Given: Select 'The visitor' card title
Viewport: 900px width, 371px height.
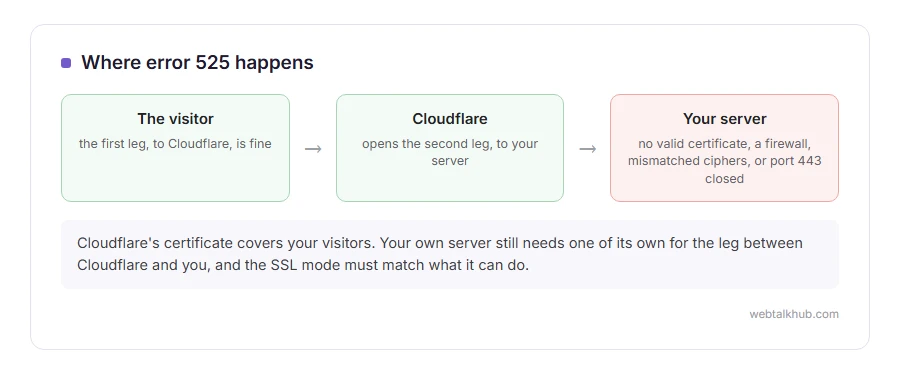Looking at the screenshot, I should click(175, 119).
